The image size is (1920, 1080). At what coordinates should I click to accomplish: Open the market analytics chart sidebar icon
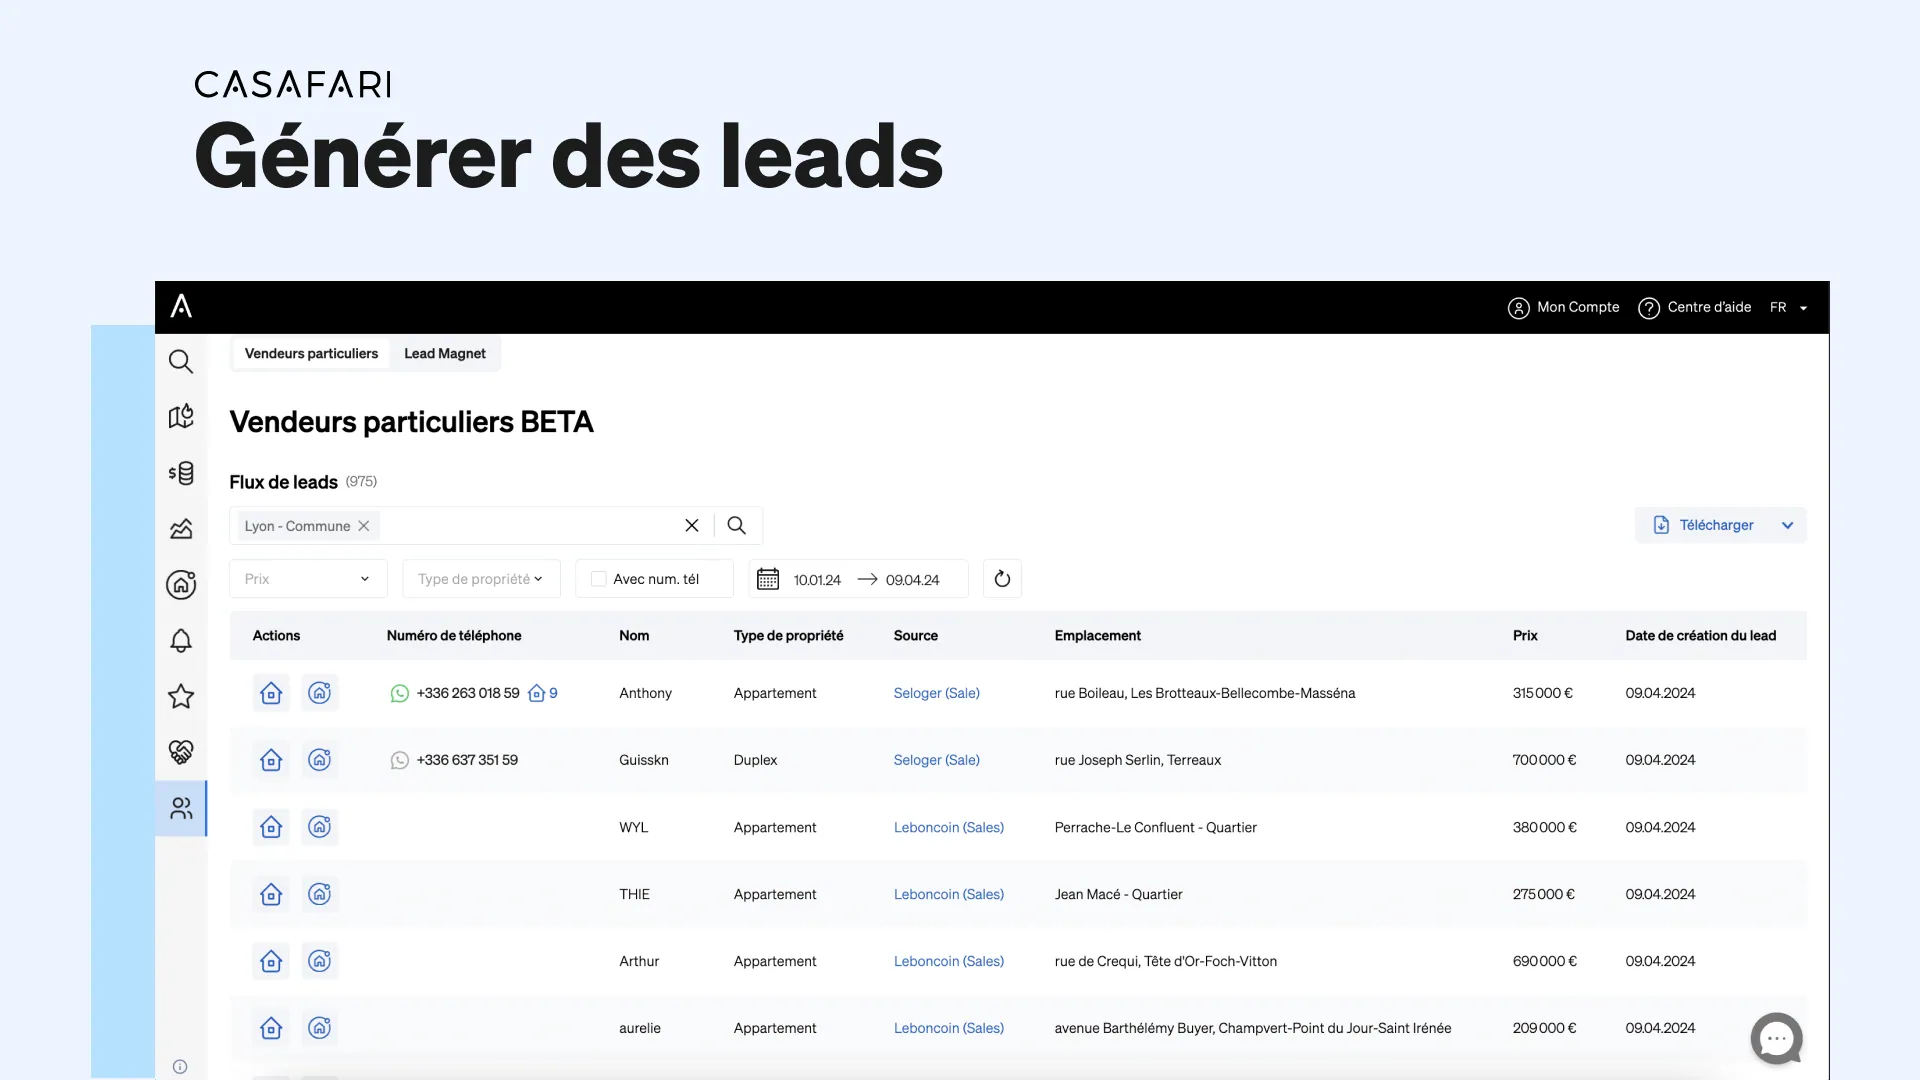click(181, 529)
